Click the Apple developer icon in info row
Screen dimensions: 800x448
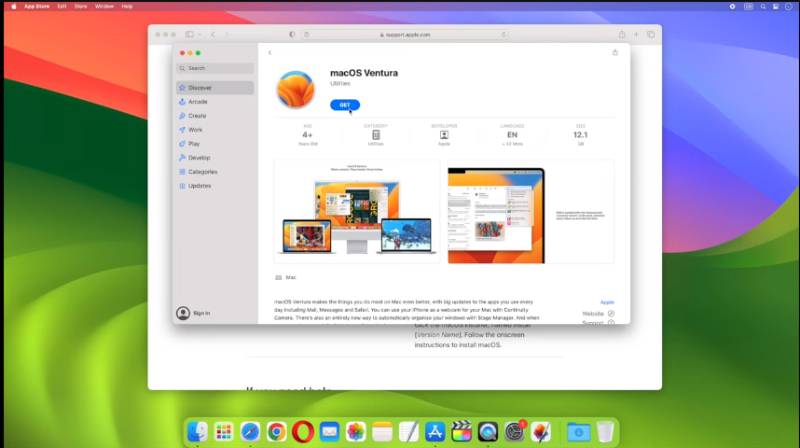[444, 135]
